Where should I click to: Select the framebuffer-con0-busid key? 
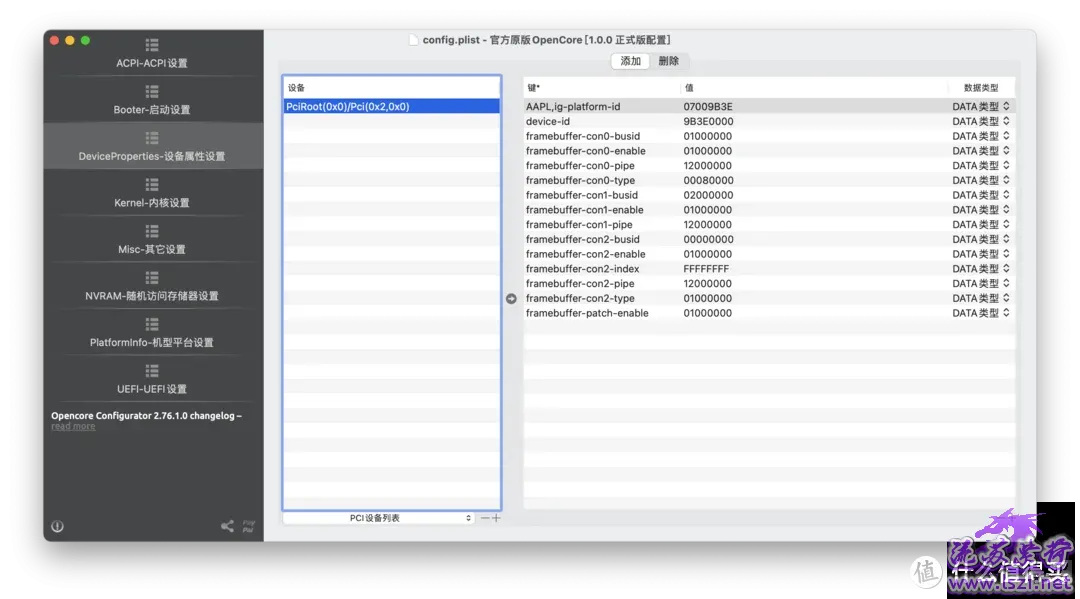pos(583,136)
